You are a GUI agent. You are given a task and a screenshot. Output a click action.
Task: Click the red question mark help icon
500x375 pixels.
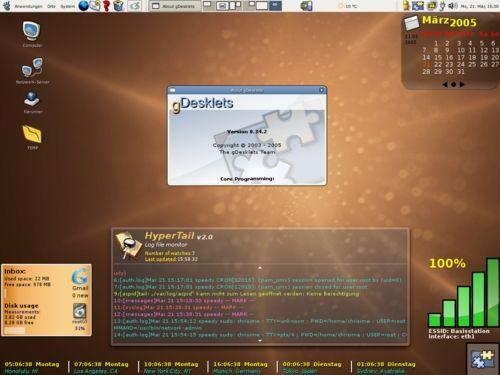click(x=106, y=6)
